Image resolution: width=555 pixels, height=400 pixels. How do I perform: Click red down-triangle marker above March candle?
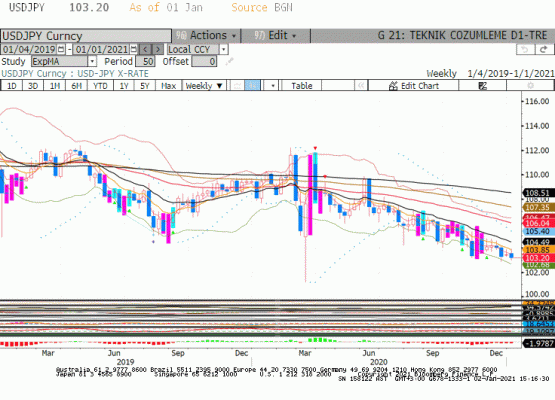click(315, 148)
